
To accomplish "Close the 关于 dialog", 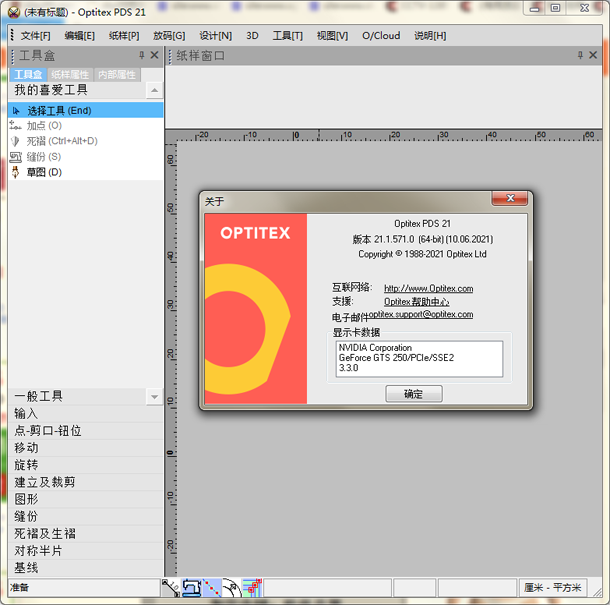I will click(x=510, y=198).
